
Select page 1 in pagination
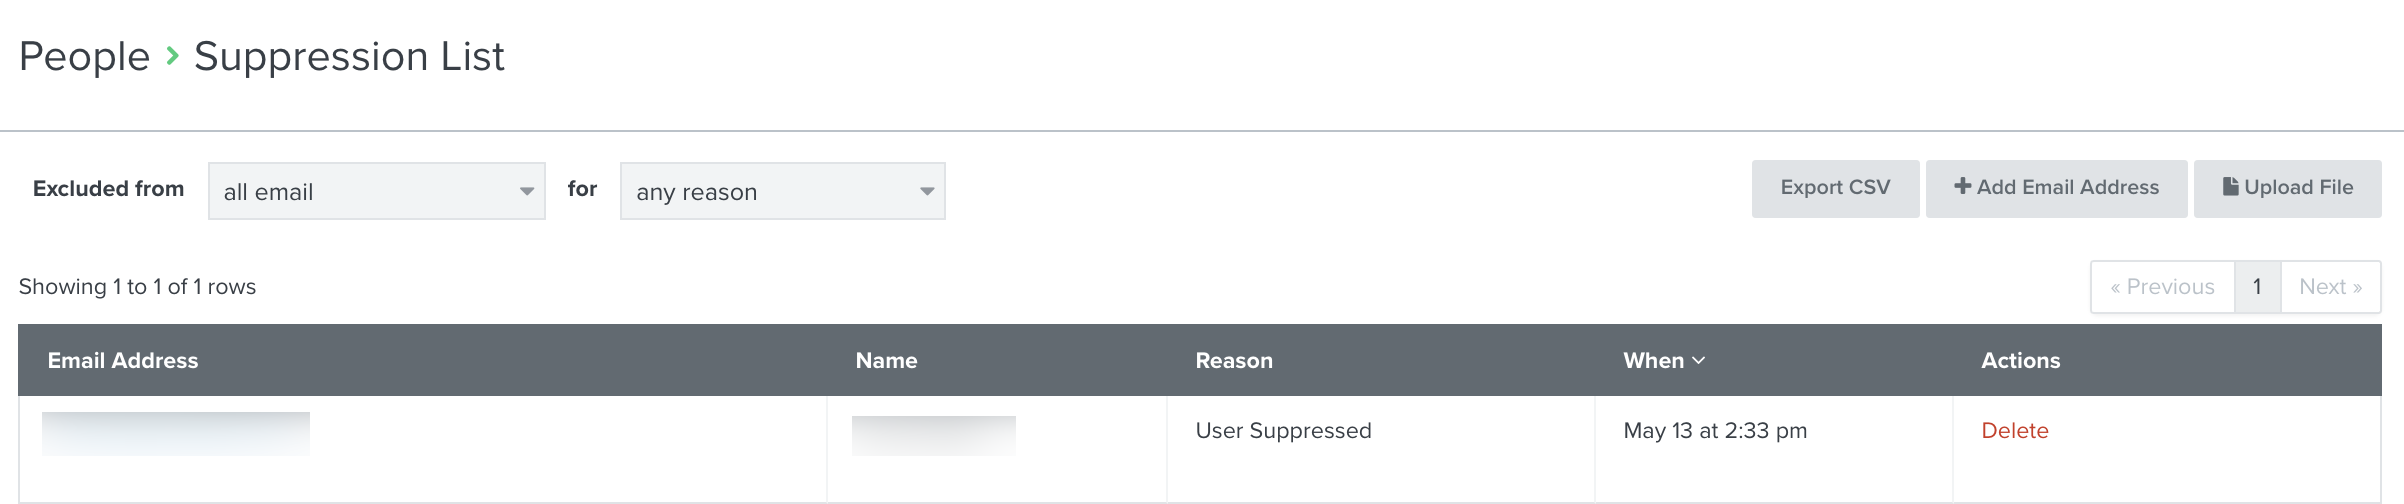tap(2257, 287)
